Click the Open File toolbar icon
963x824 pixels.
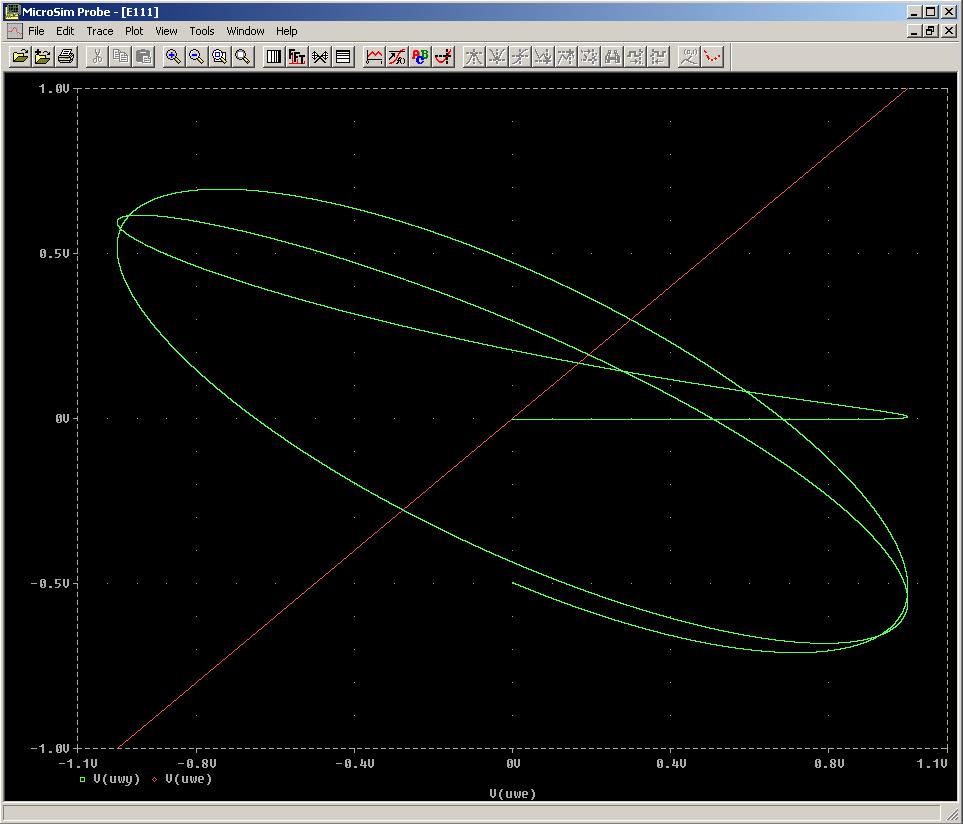[19, 57]
